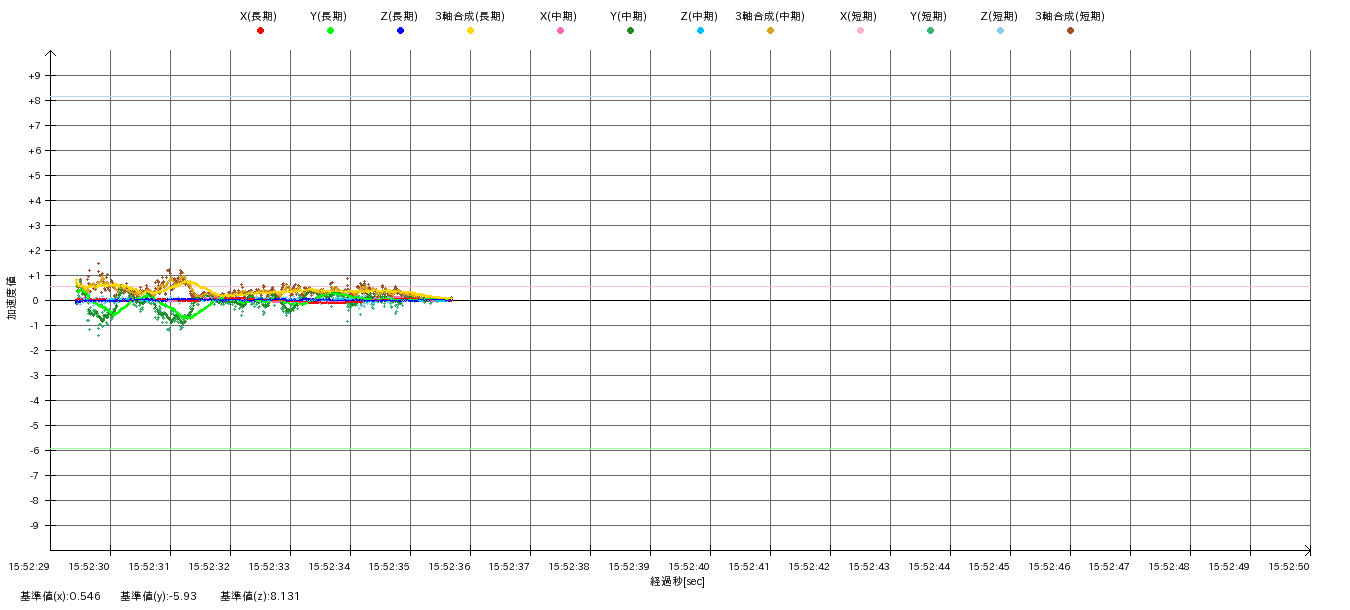Toggle the X(短期) series legend label
Image resolution: width=1350 pixels, height=610 pixels.
tap(858, 16)
